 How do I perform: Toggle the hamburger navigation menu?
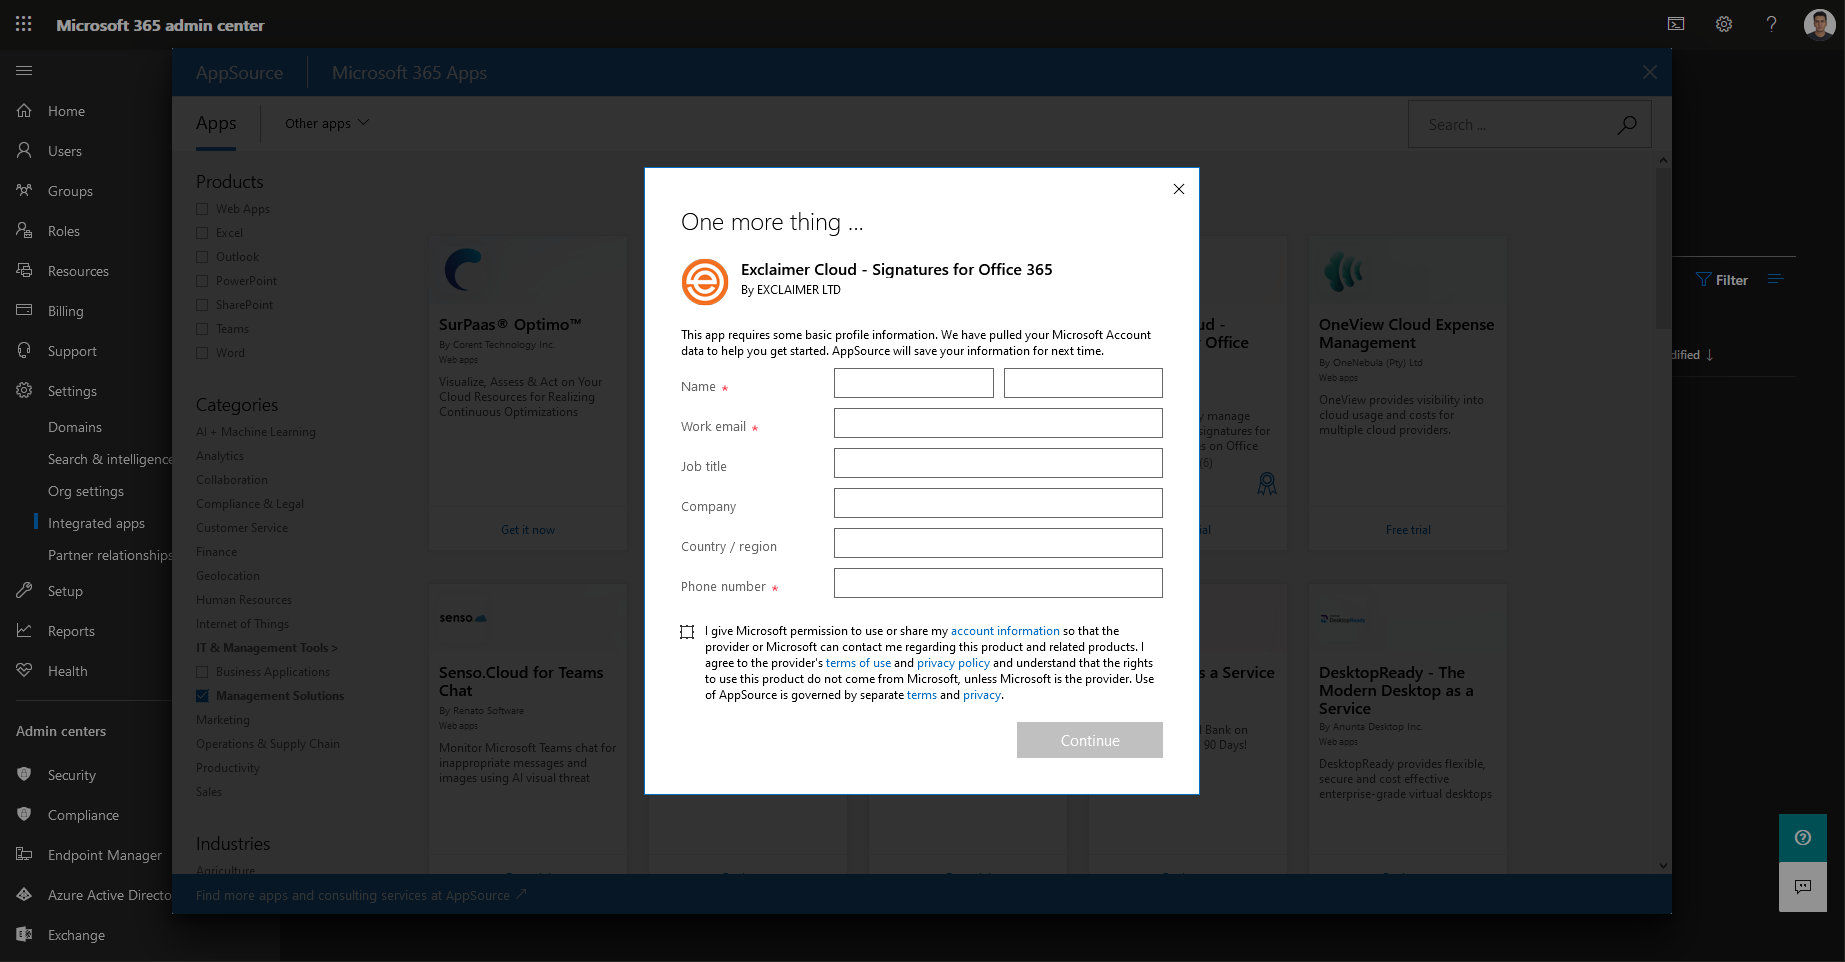click(24, 71)
